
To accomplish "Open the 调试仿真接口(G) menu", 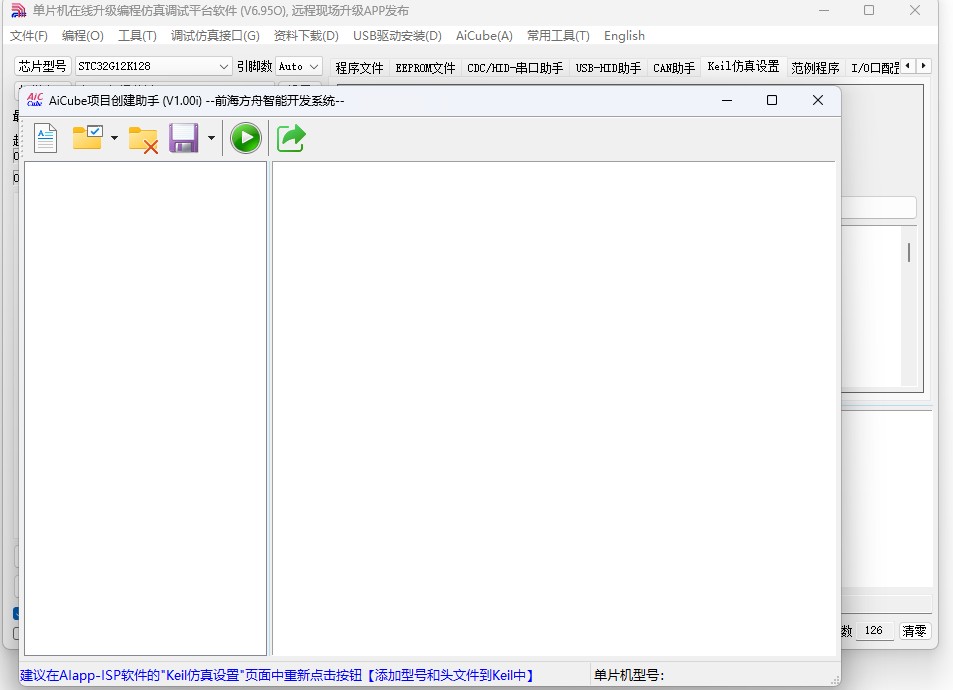I will pyautogui.click(x=215, y=36).
